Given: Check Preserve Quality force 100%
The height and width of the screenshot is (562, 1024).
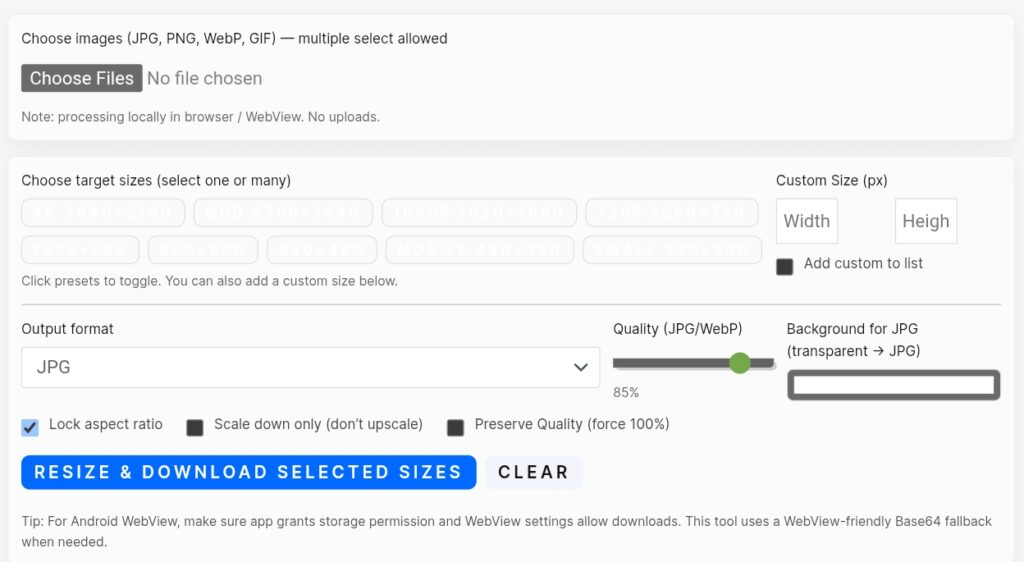Looking at the screenshot, I should tap(455, 427).
